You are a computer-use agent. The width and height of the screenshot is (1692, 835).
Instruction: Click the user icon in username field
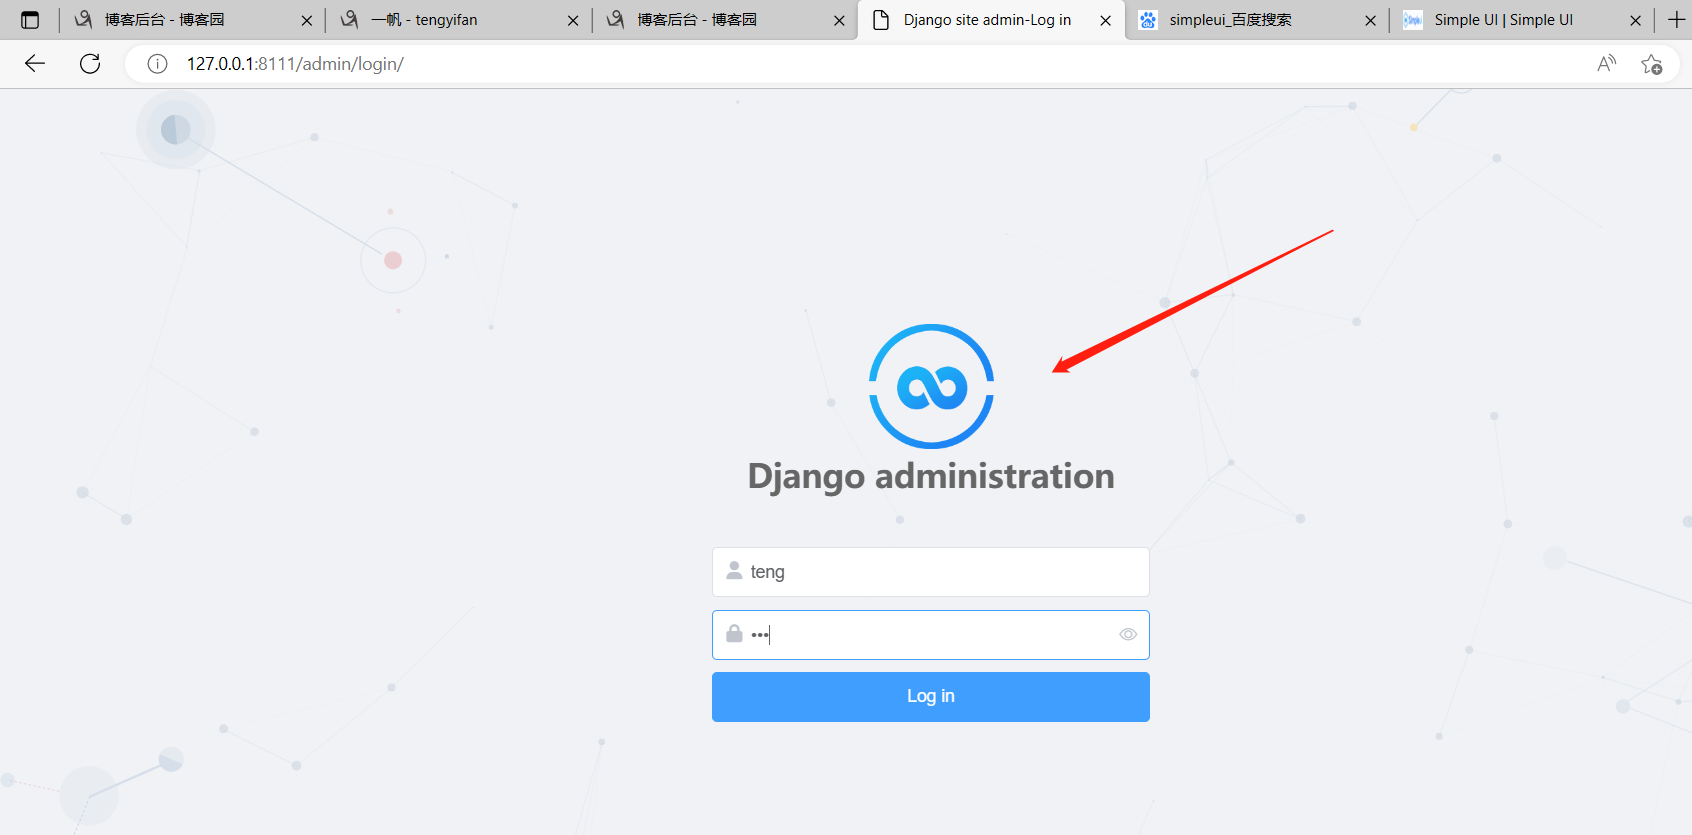coord(734,571)
